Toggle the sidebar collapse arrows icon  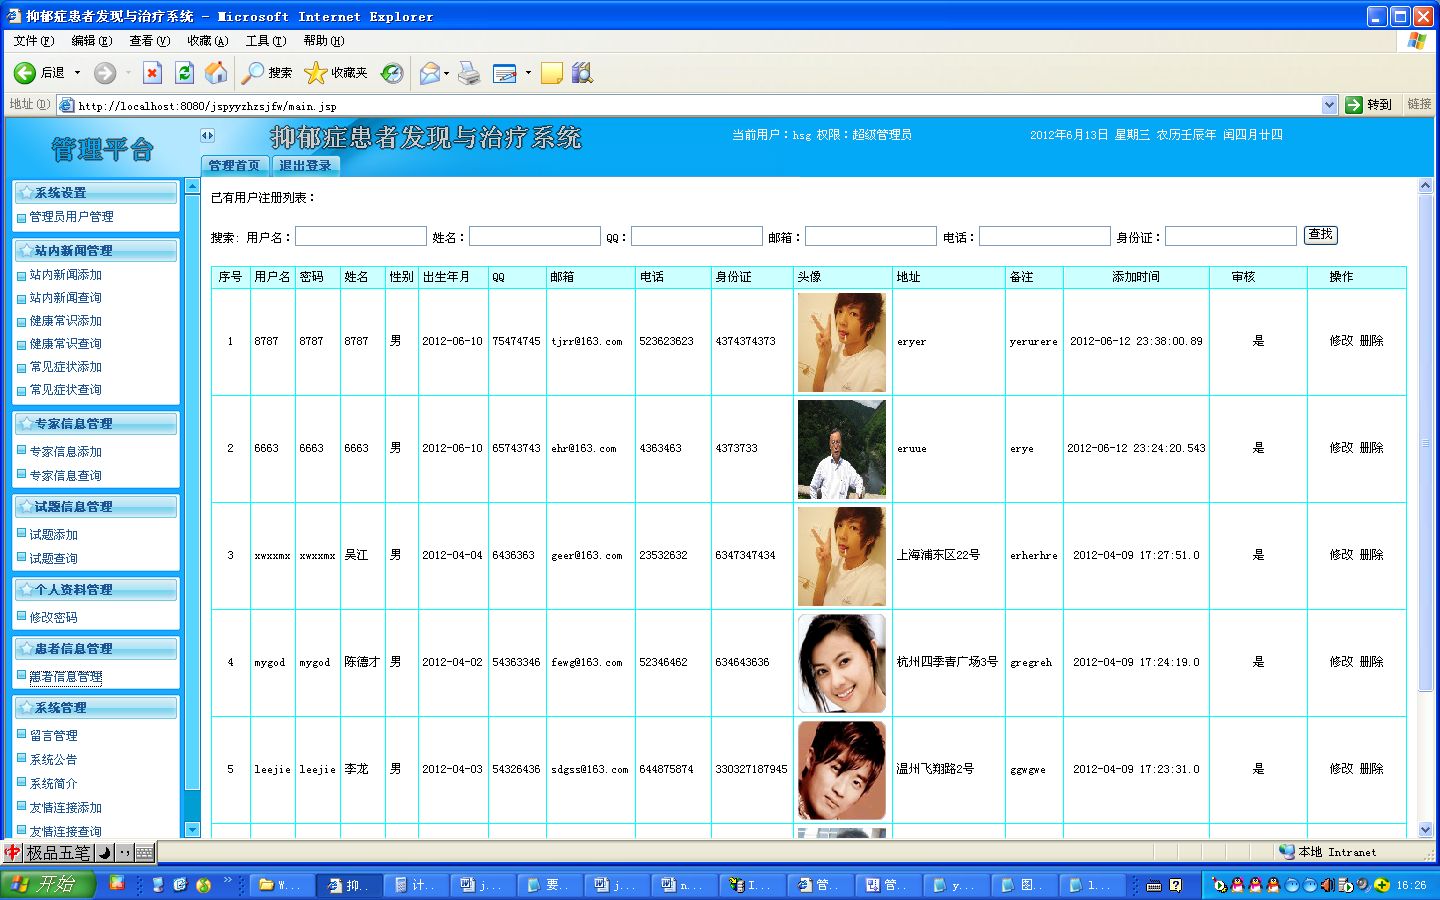pyautogui.click(x=207, y=135)
